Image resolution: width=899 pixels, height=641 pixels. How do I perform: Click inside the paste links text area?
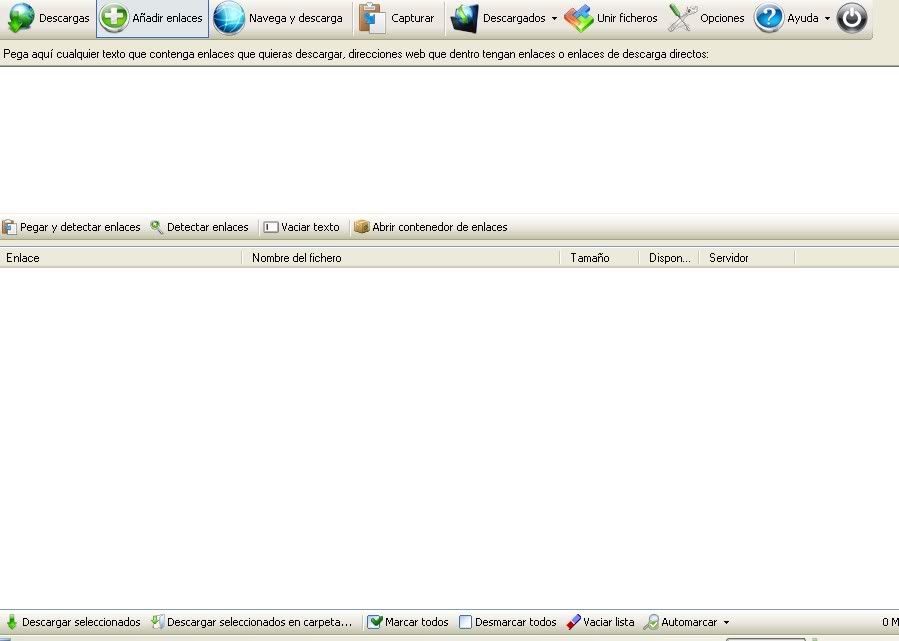449,138
